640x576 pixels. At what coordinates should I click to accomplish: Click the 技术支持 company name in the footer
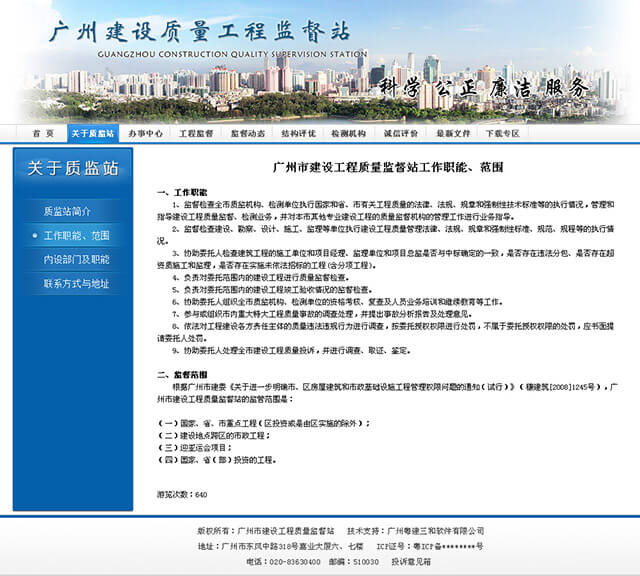pos(416,531)
